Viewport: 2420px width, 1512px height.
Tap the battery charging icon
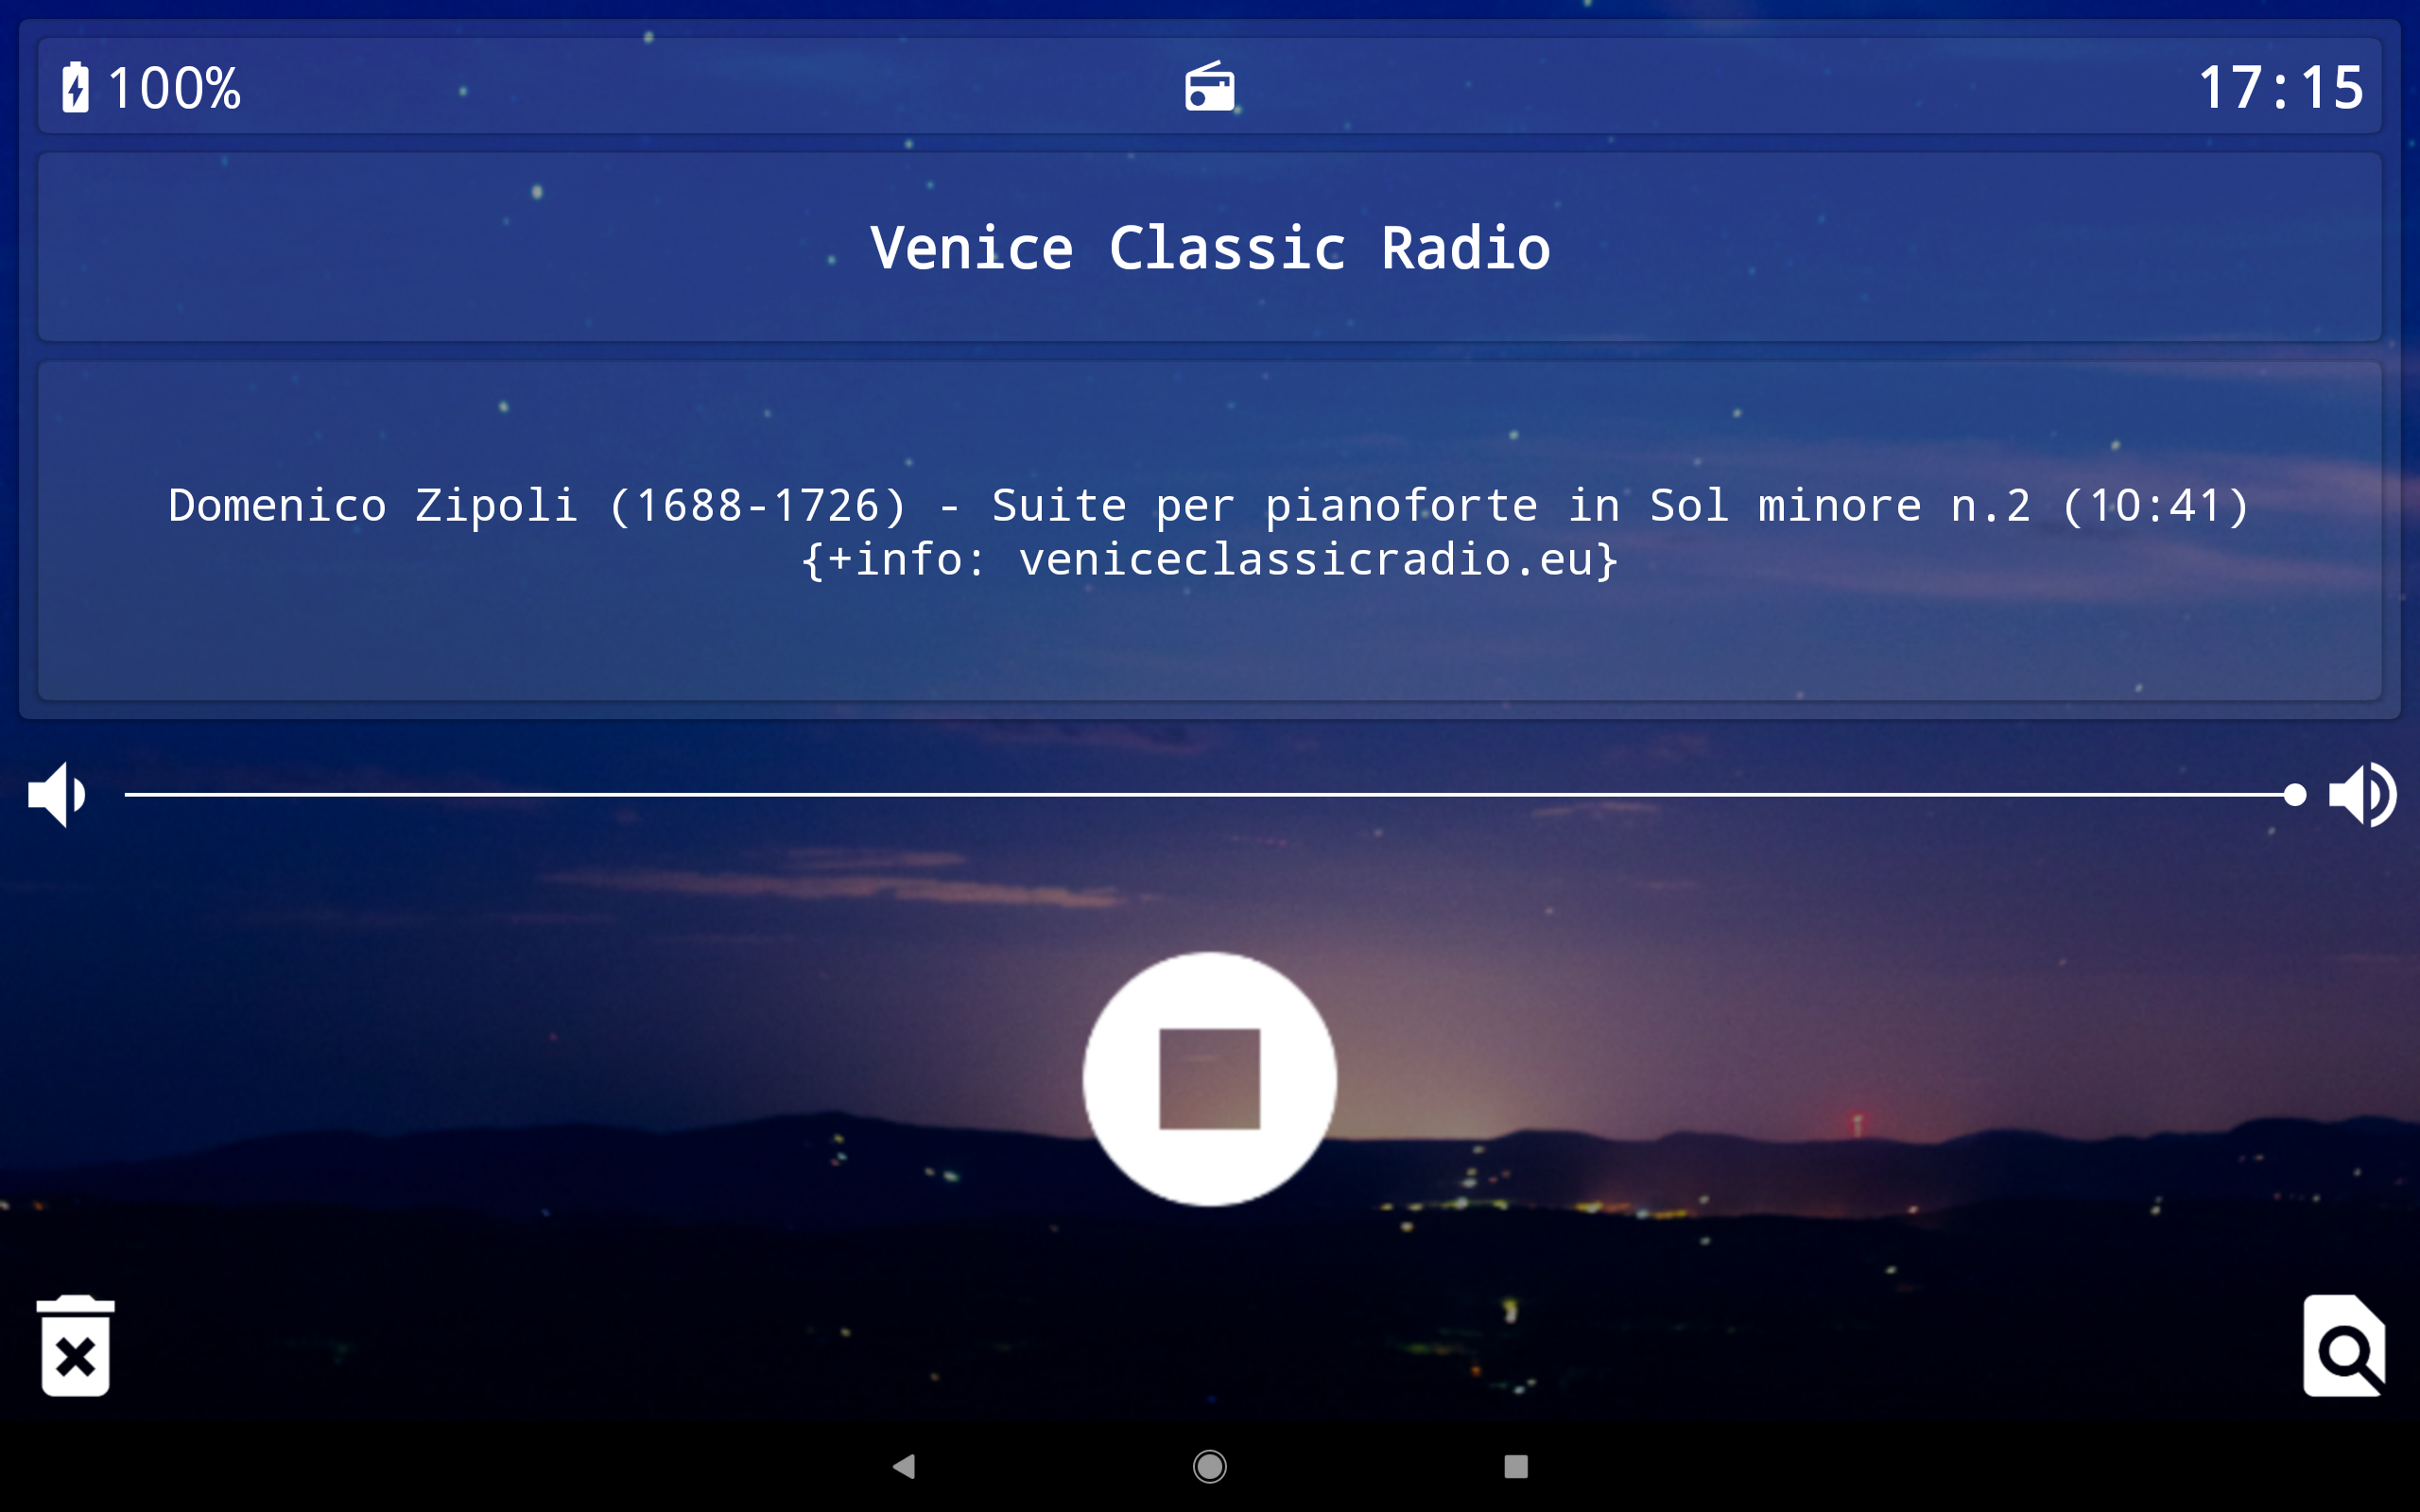click(75, 87)
